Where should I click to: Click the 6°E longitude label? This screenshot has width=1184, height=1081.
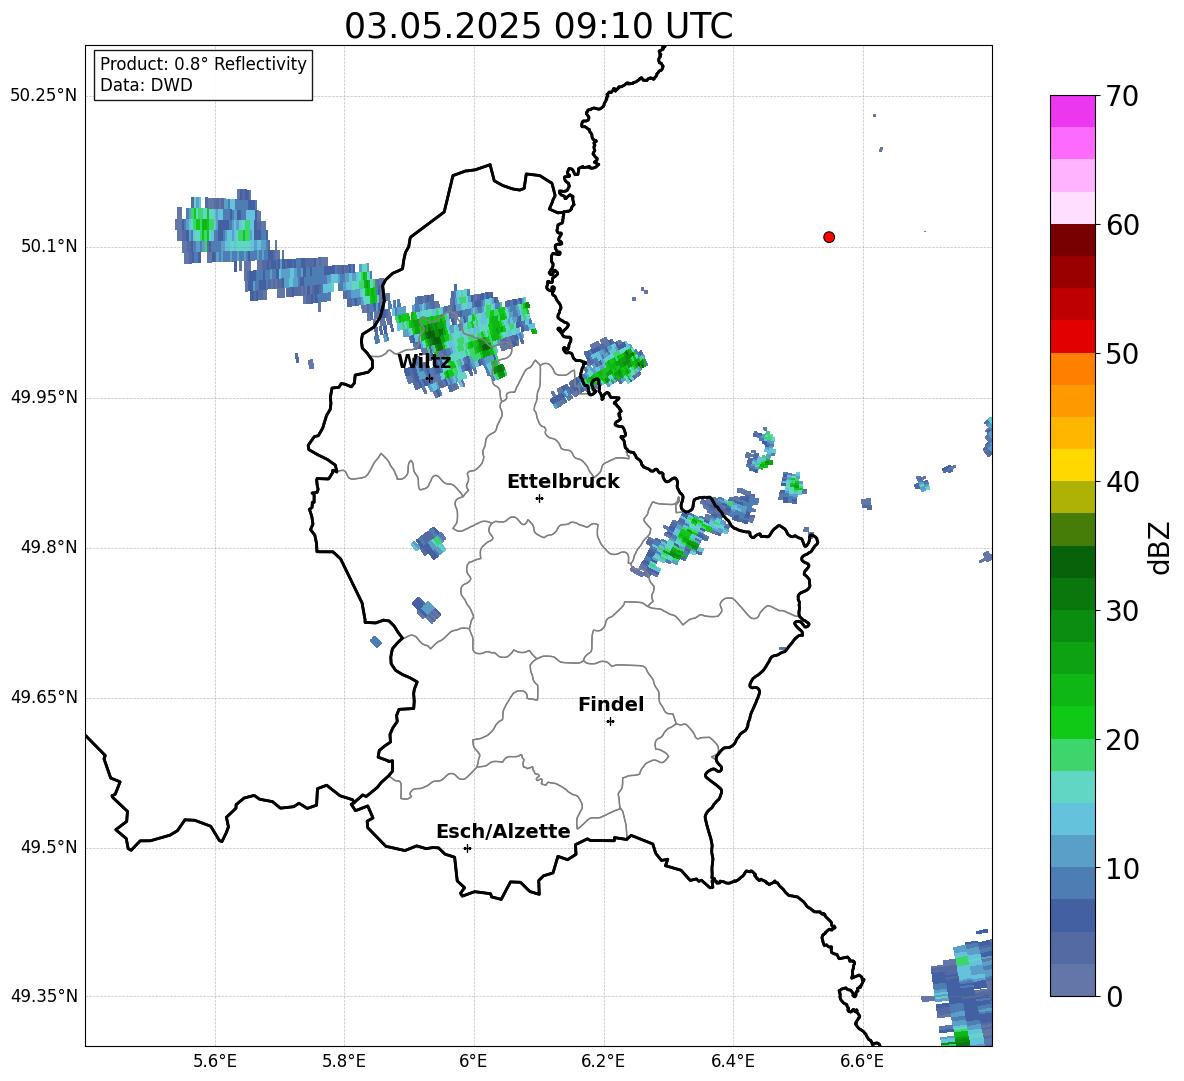pyautogui.click(x=473, y=1061)
